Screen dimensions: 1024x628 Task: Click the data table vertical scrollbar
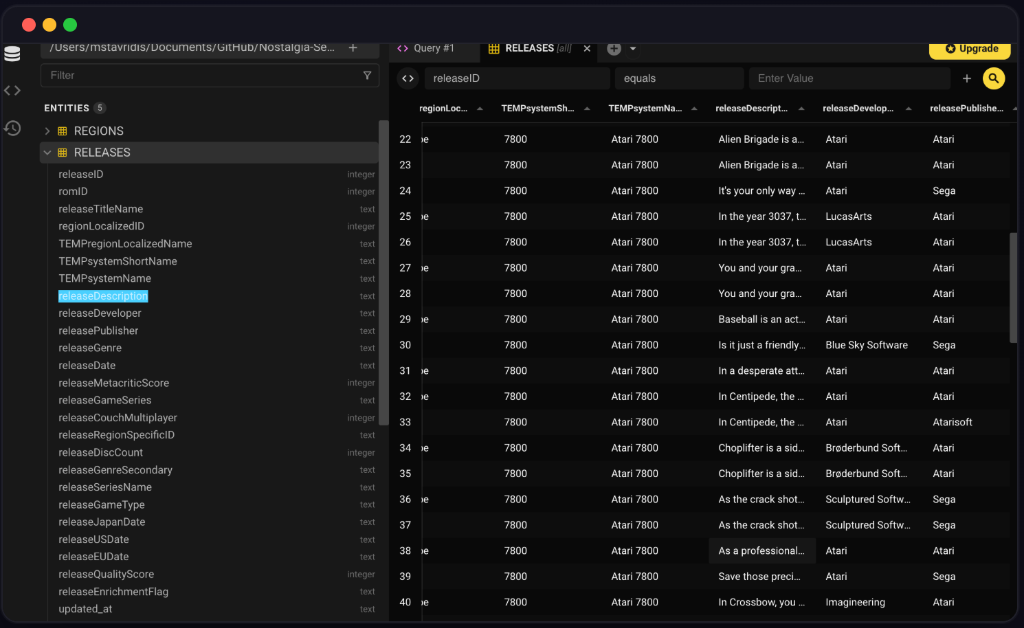click(x=1013, y=288)
